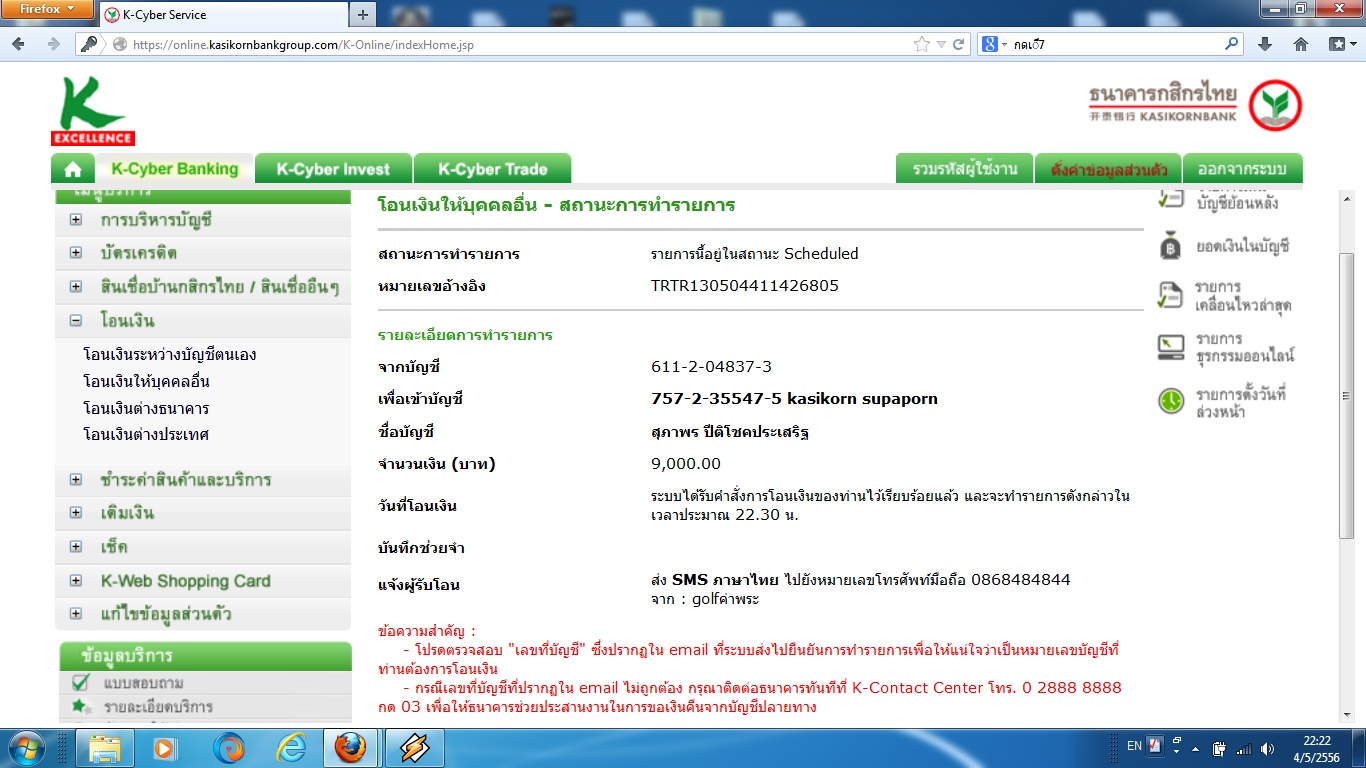1366x768 pixels.
Task: Open a new tab with the plus button
Action: (362, 15)
